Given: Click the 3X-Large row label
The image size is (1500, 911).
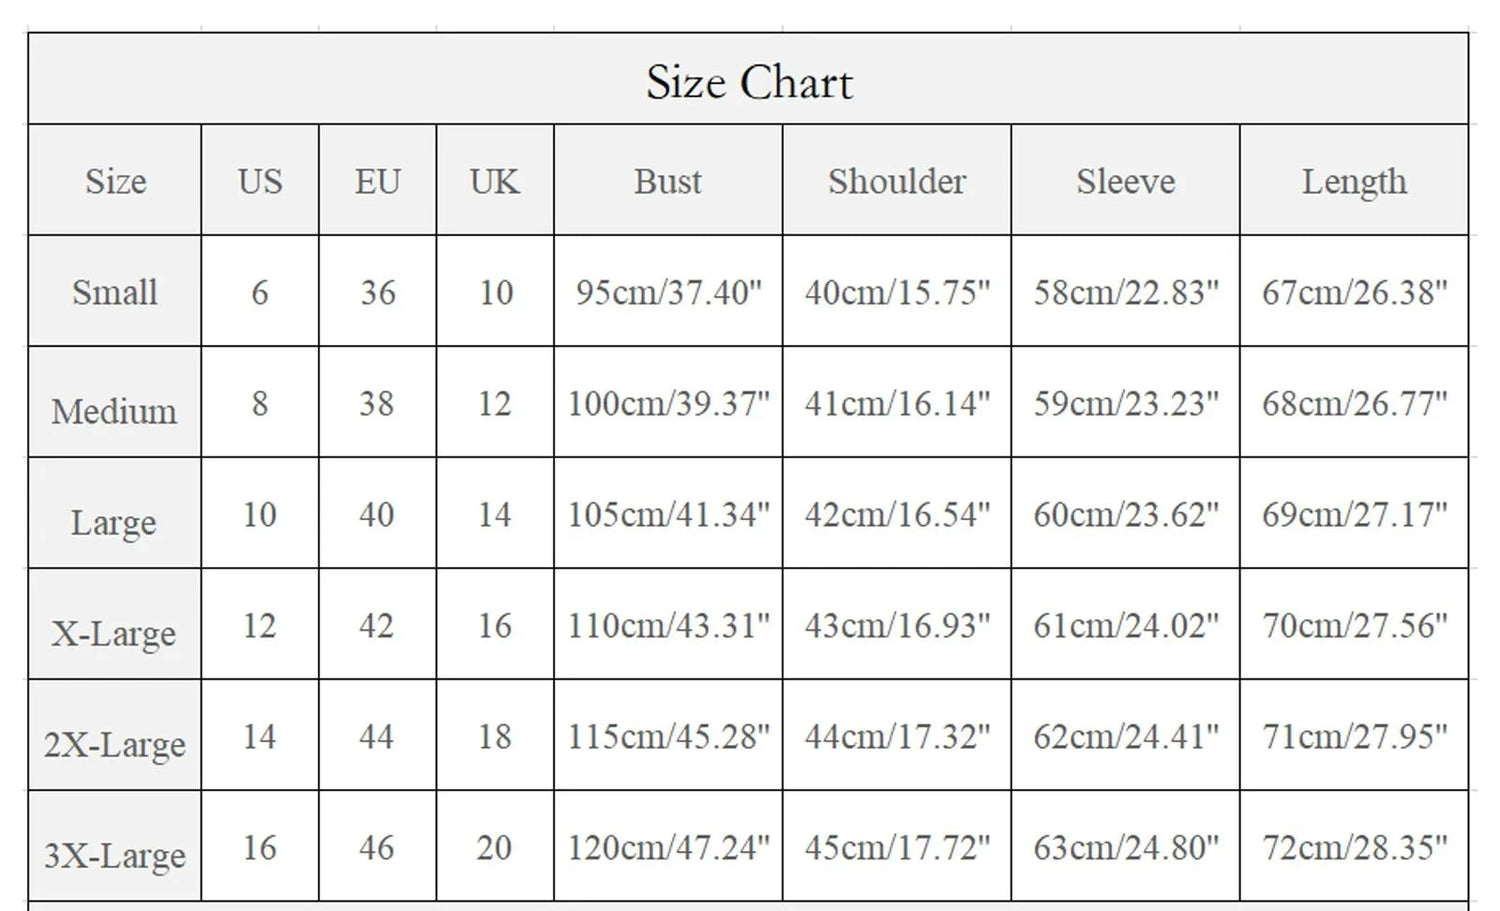Looking at the screenshot, I should tap(115, 855).
